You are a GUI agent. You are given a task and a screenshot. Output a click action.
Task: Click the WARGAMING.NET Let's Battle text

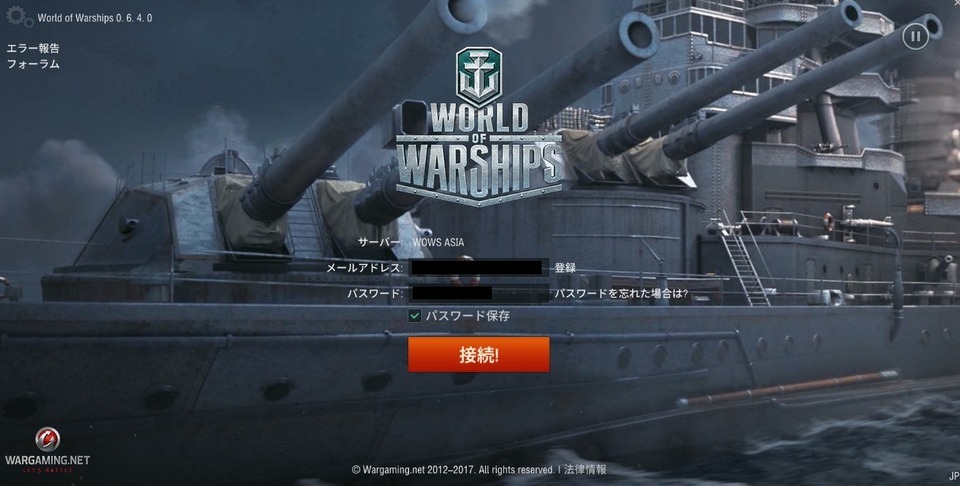pyautogui.click(x=47, y=463)
